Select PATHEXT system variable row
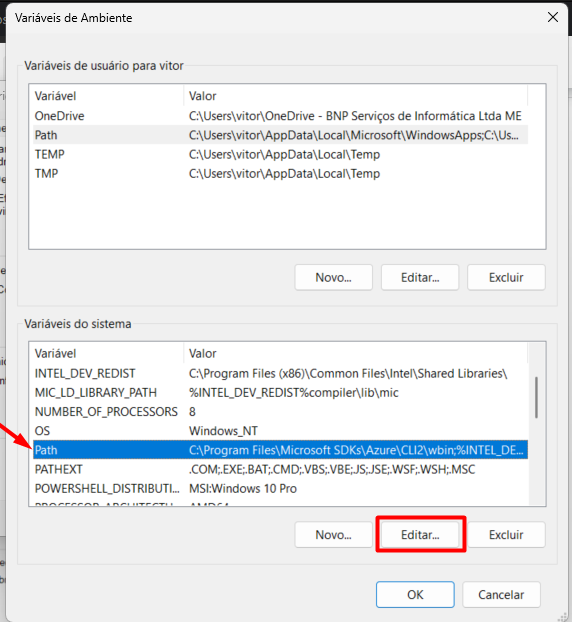The height and width of the screenshot is (622, 572). click(280, 469)
